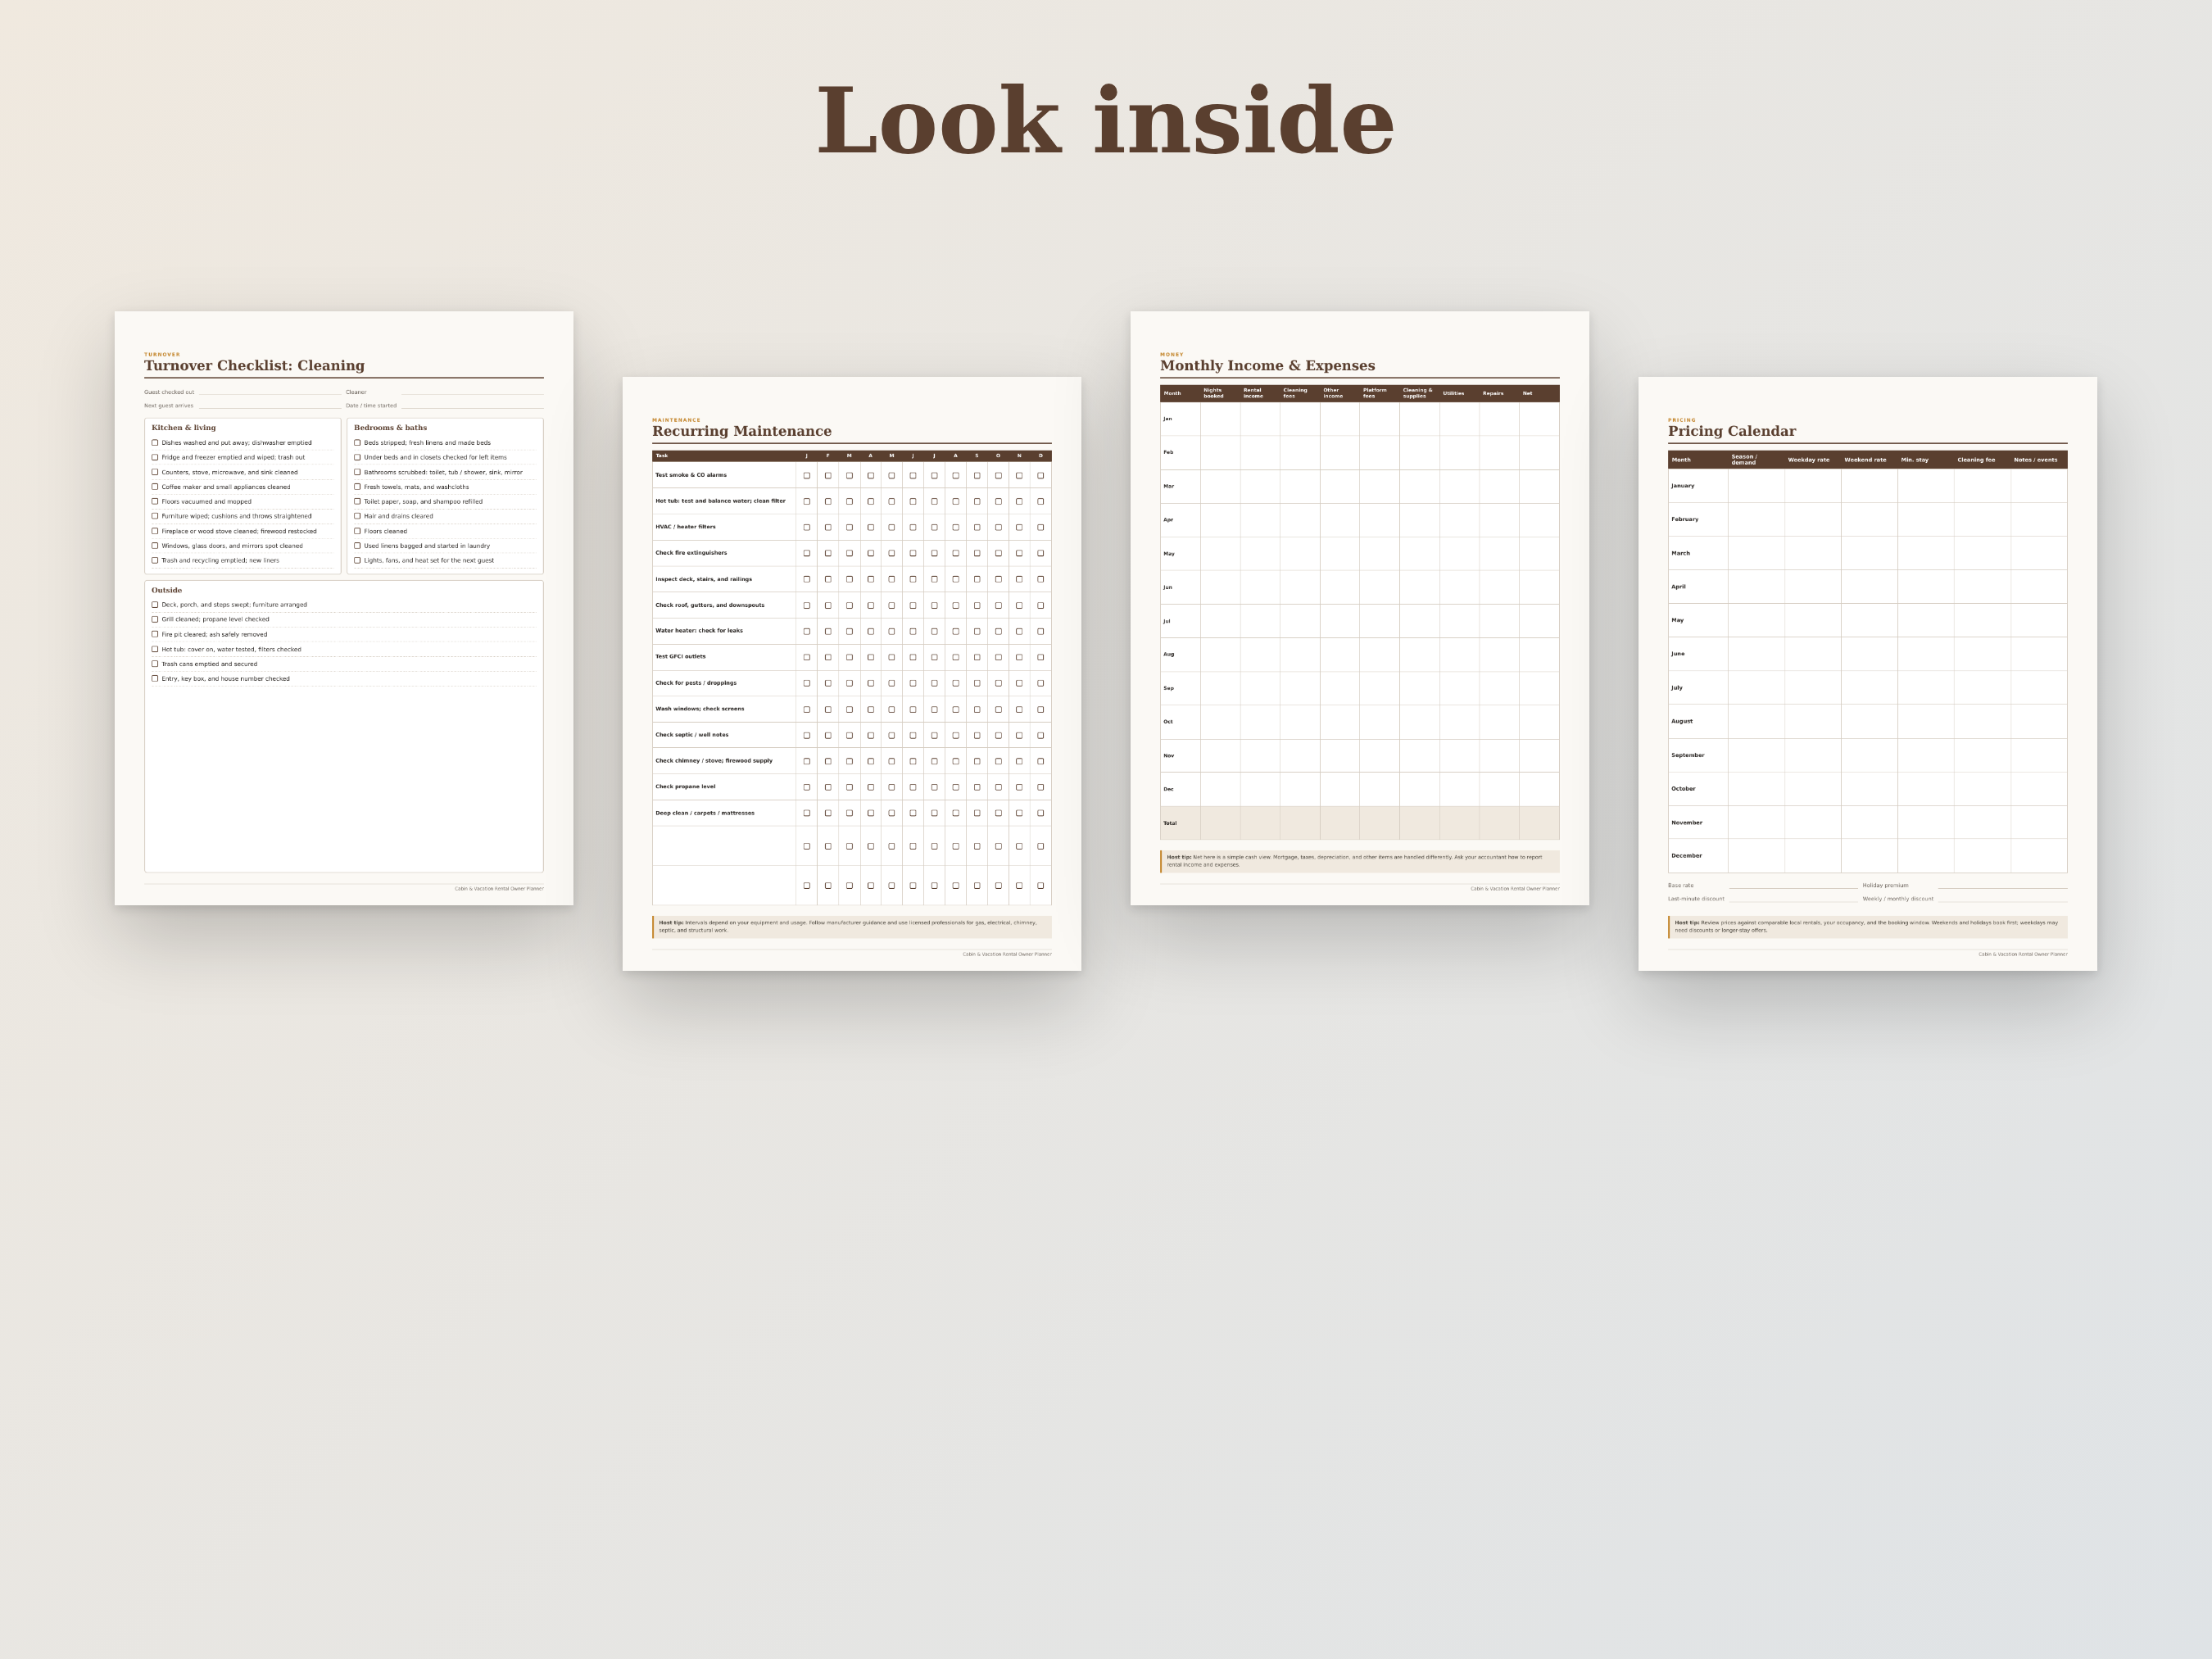This screenshot has width=2212, height=1659.
Task: Check 'Test smoke & CO alarms' January box
Action: [x=807, y=476]
